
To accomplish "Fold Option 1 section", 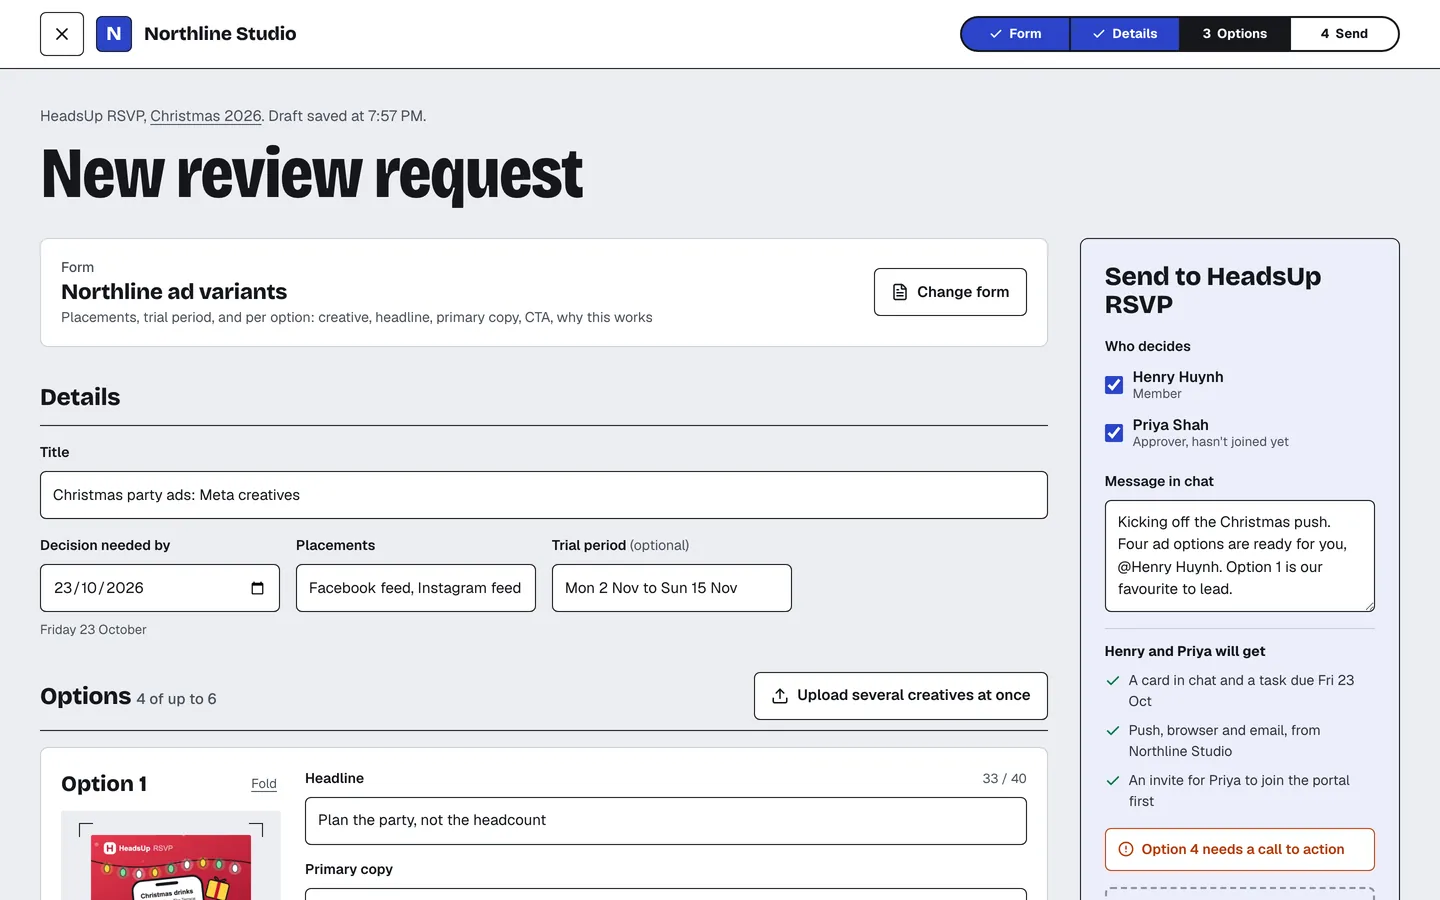I will point(264,784).
